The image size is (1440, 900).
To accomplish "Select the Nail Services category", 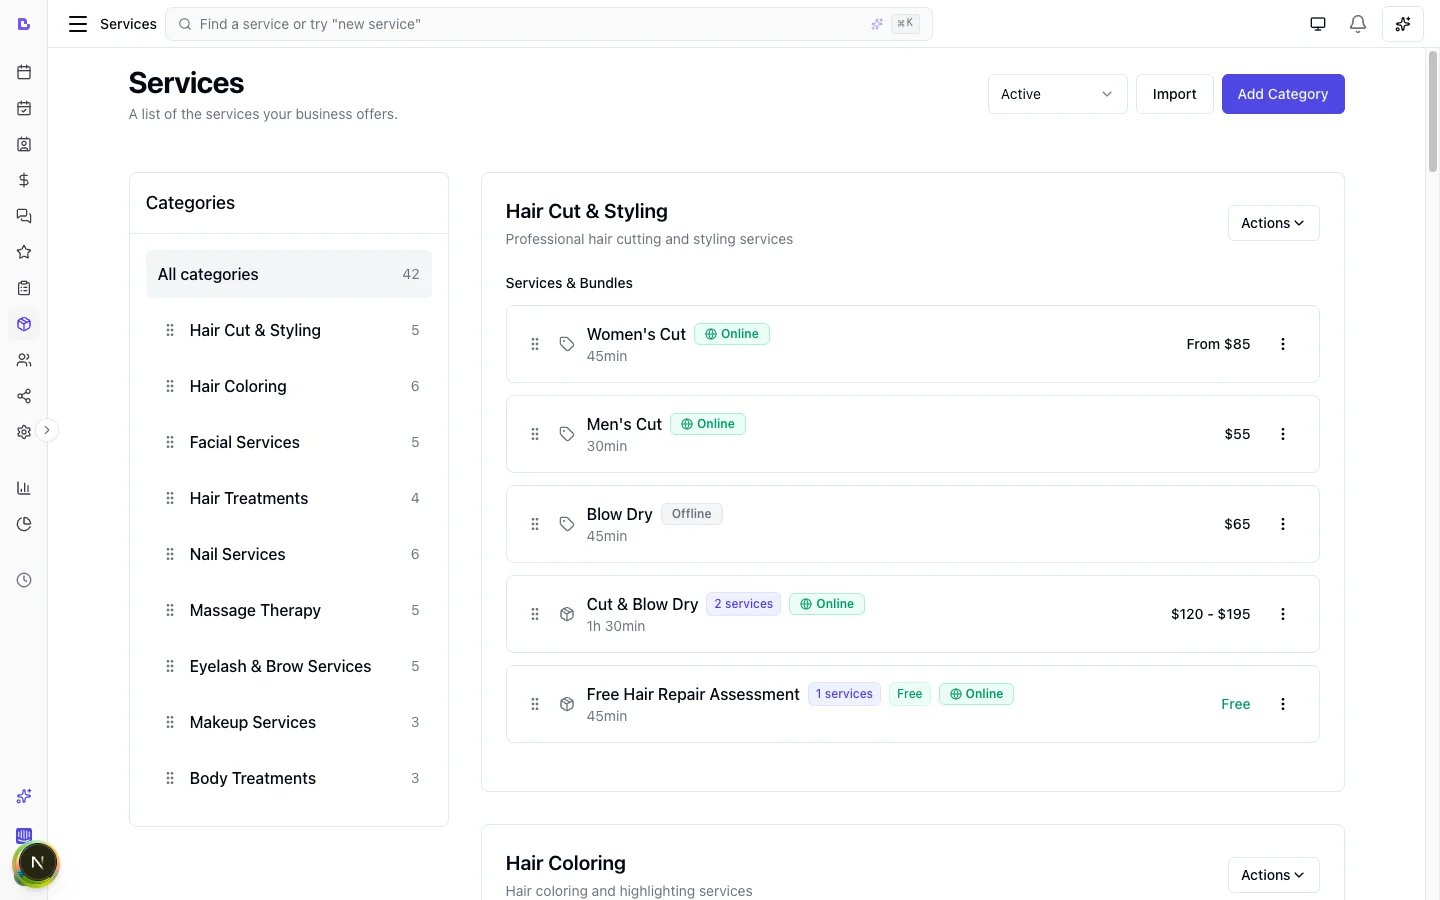I will point(289,554).
